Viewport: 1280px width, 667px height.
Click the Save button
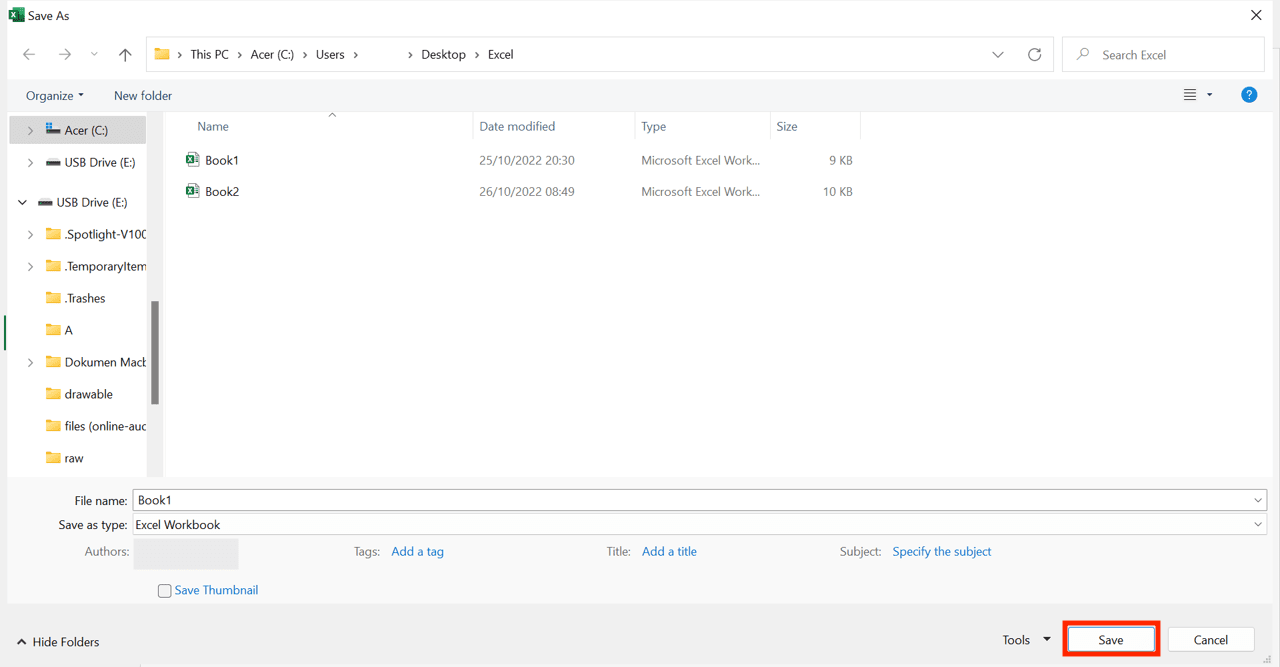coord(1111,640)
